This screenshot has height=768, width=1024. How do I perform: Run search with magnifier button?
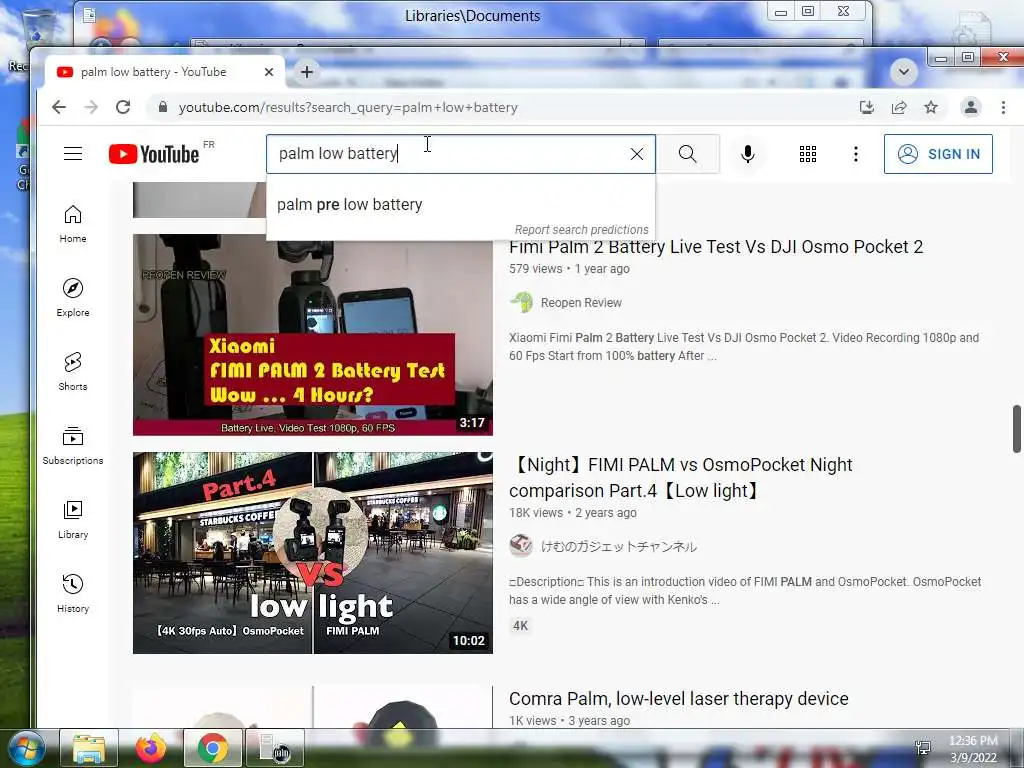tap(688, 154)
